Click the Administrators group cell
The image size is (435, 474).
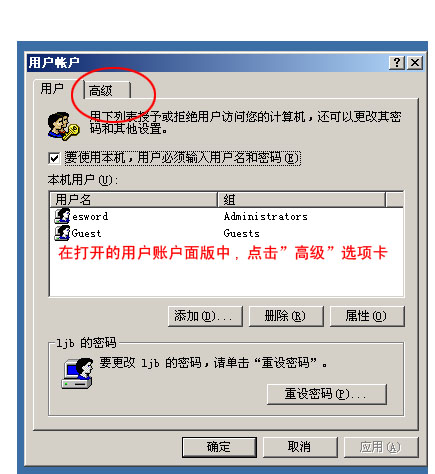click(x=266, y=216)
